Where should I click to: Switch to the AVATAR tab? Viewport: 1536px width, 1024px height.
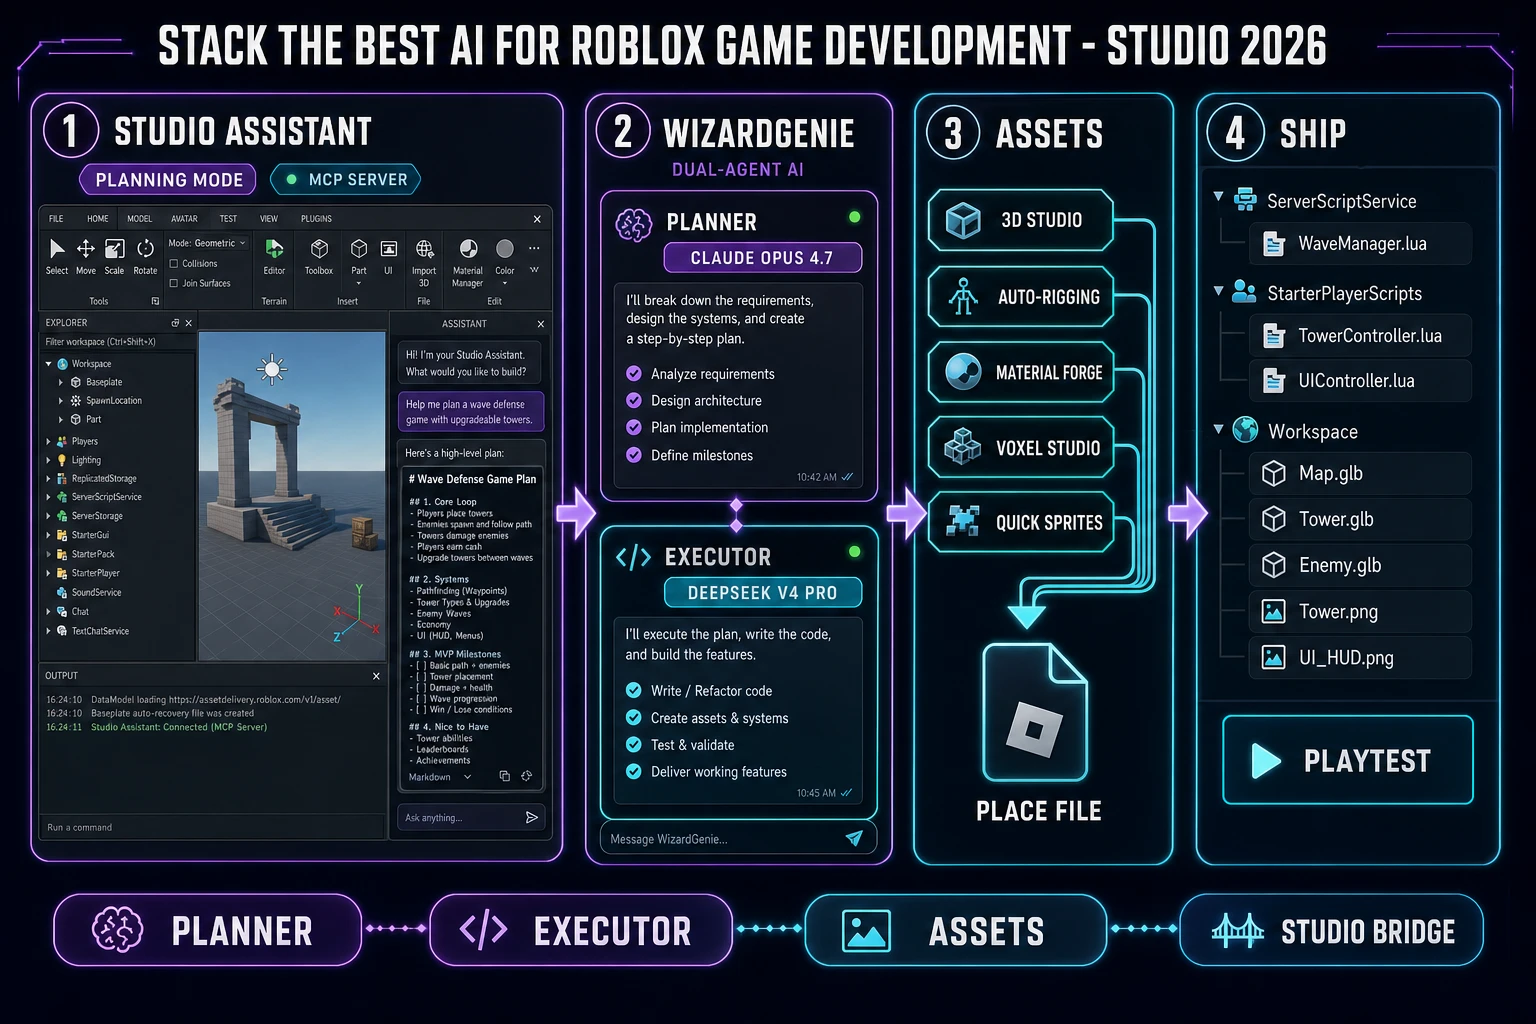184,218
